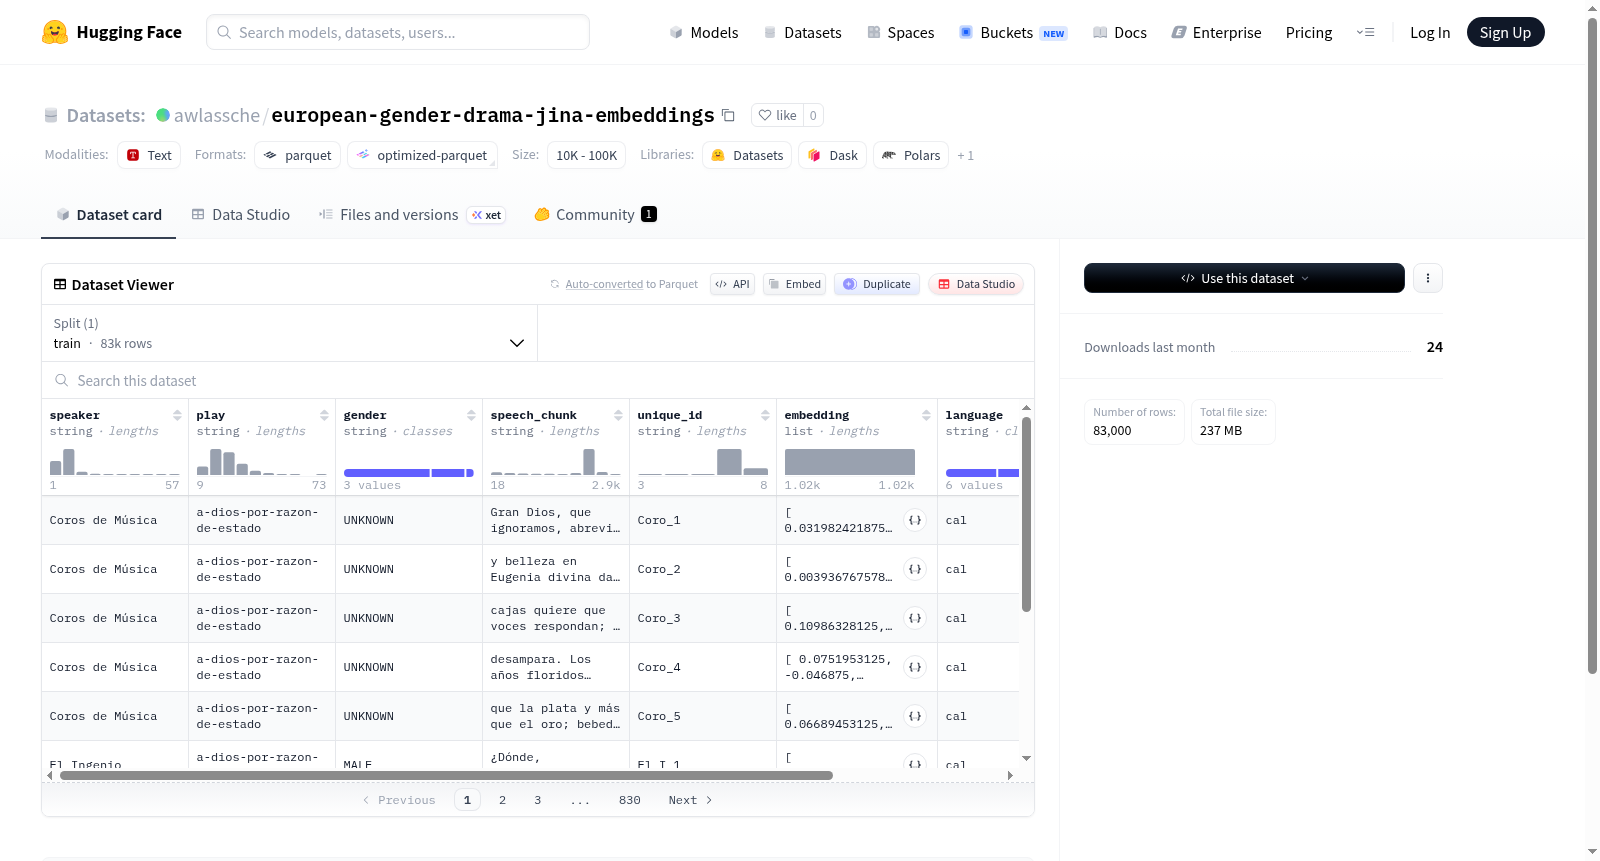
Task: Expand the extra navigation menu icon
Action: point(1365,32)
